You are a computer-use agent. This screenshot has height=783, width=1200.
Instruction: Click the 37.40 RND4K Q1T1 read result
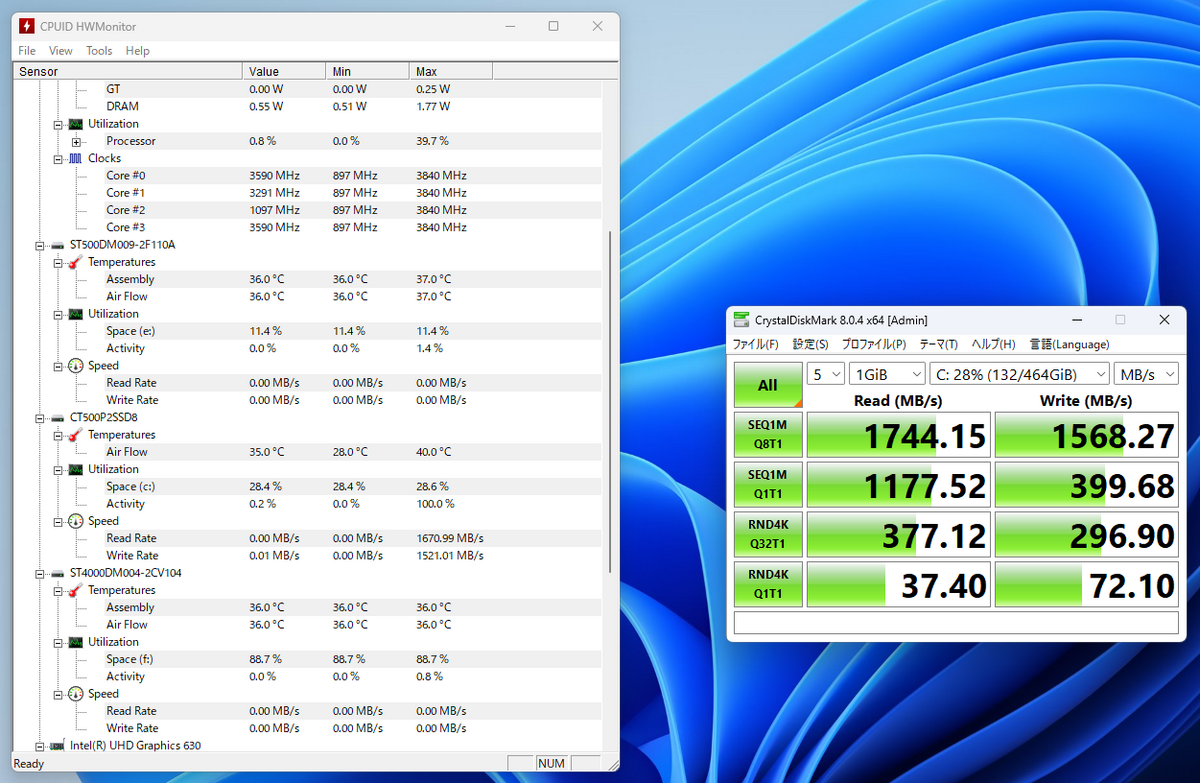click(898, 585)
